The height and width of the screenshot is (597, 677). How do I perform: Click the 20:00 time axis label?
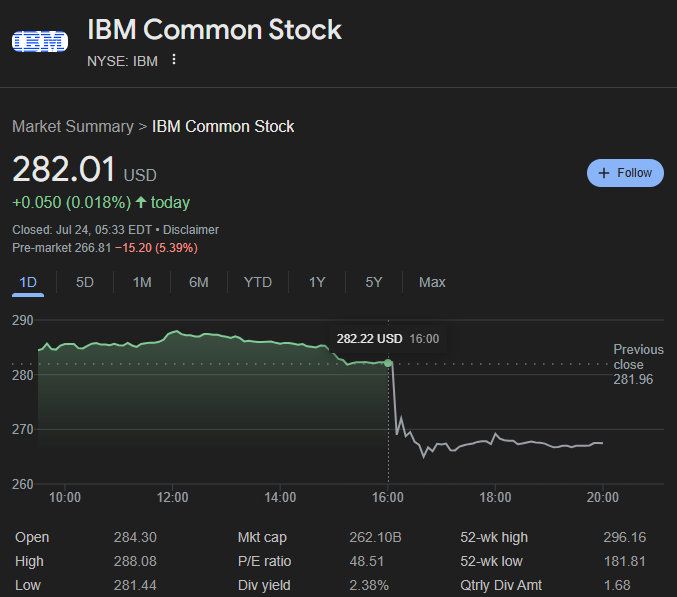pyautogui.click(x=603, y=497)
